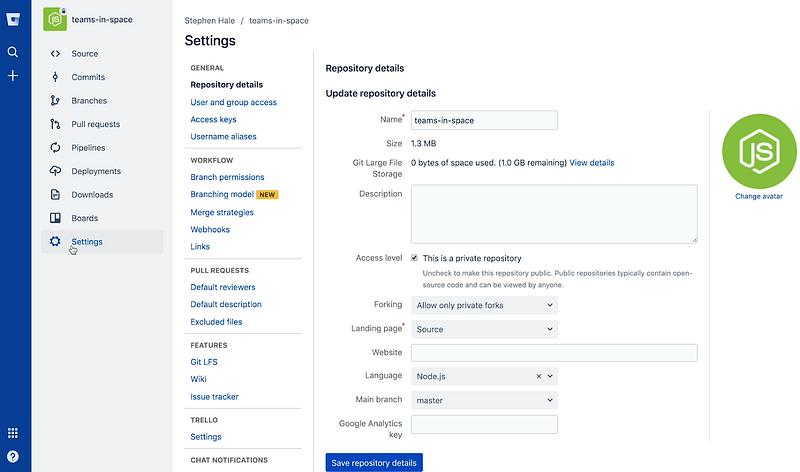Click the repository Name input field
The height and width of the screenshot is (472, 800).
point(484,120)
